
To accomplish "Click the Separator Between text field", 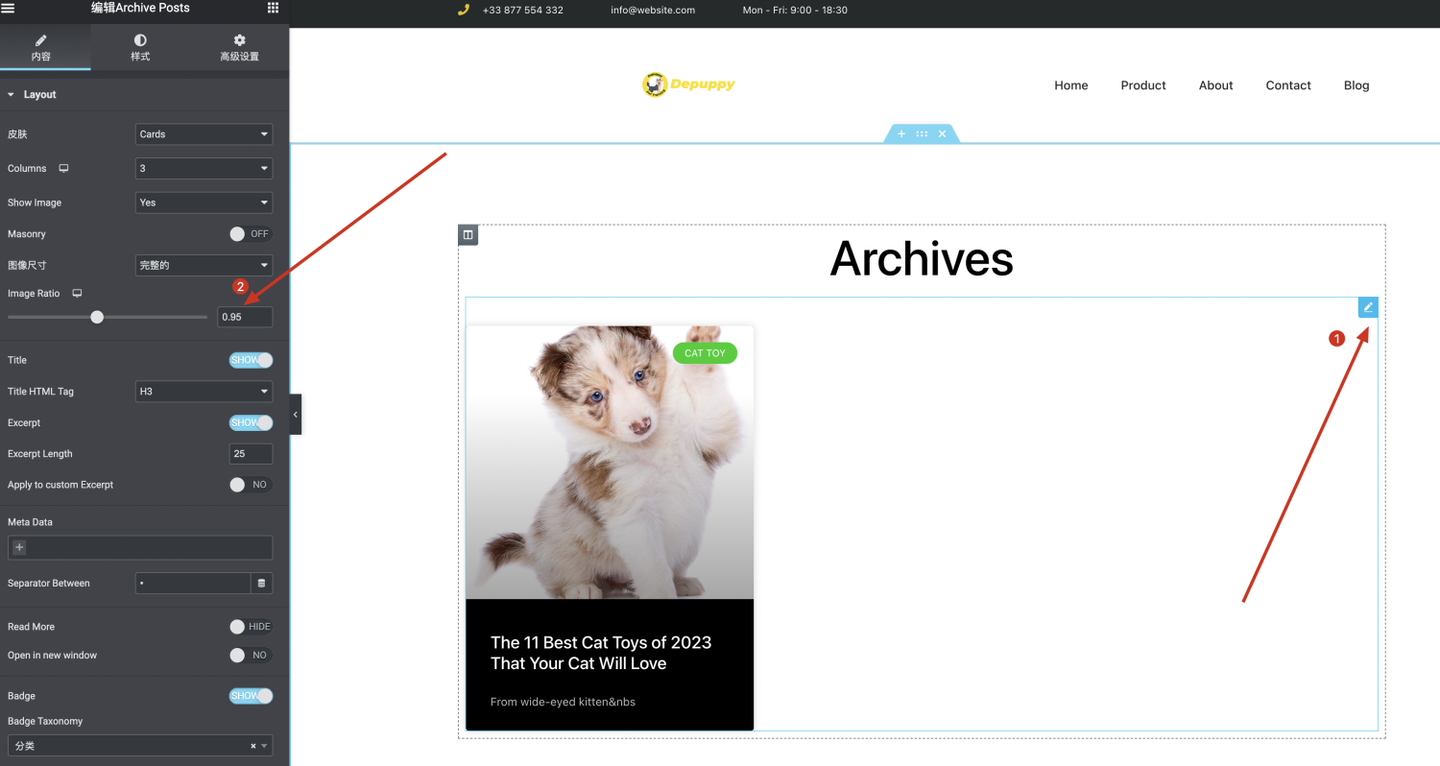I will pyautogui.click(x=193, y=583).
